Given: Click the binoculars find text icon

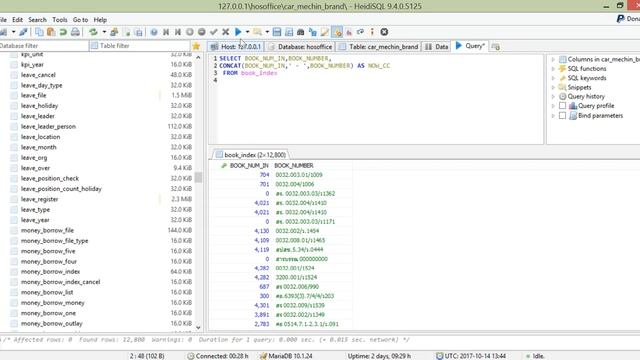Looking at the screenshot, I should tap(301, 32).
